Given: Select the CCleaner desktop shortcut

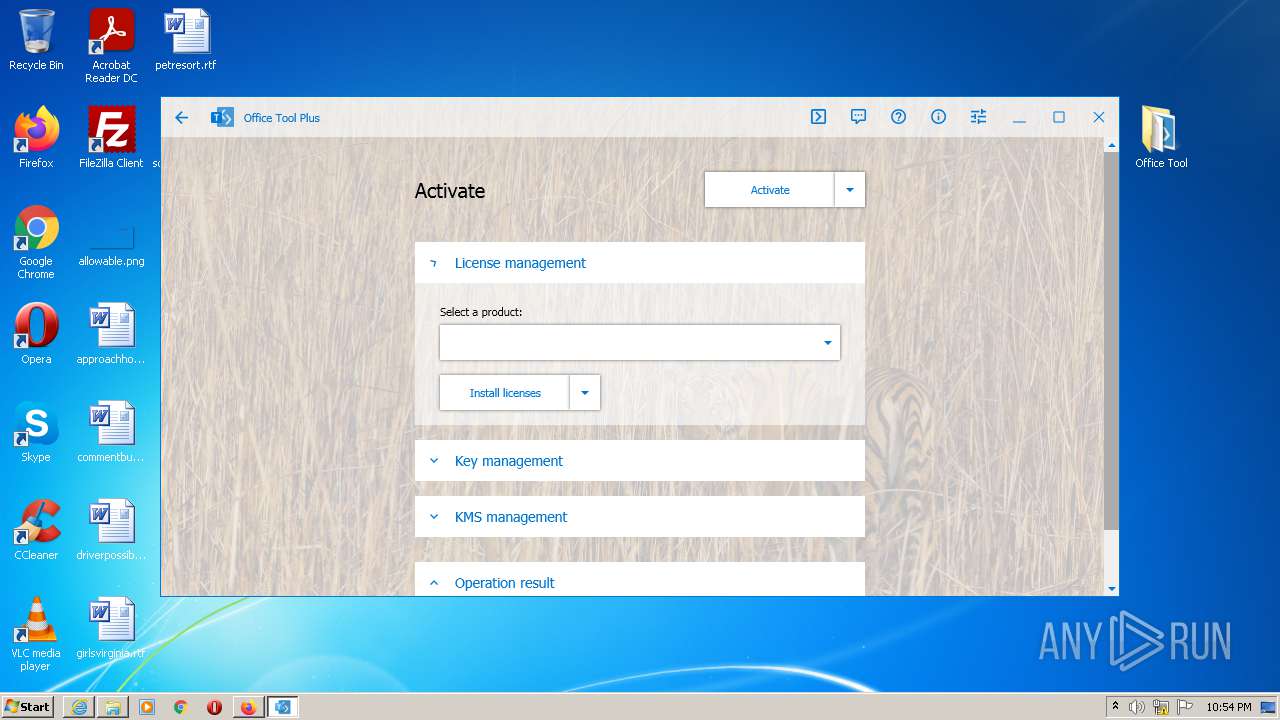Looking at the screenshot, I should (36, 530).
